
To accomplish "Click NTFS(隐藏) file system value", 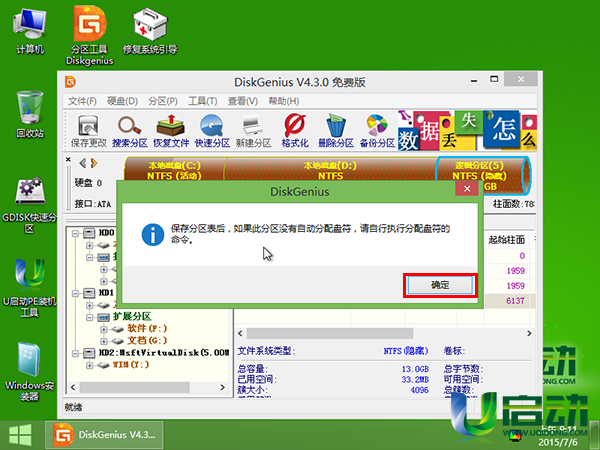I will click(x=406, y=351).
